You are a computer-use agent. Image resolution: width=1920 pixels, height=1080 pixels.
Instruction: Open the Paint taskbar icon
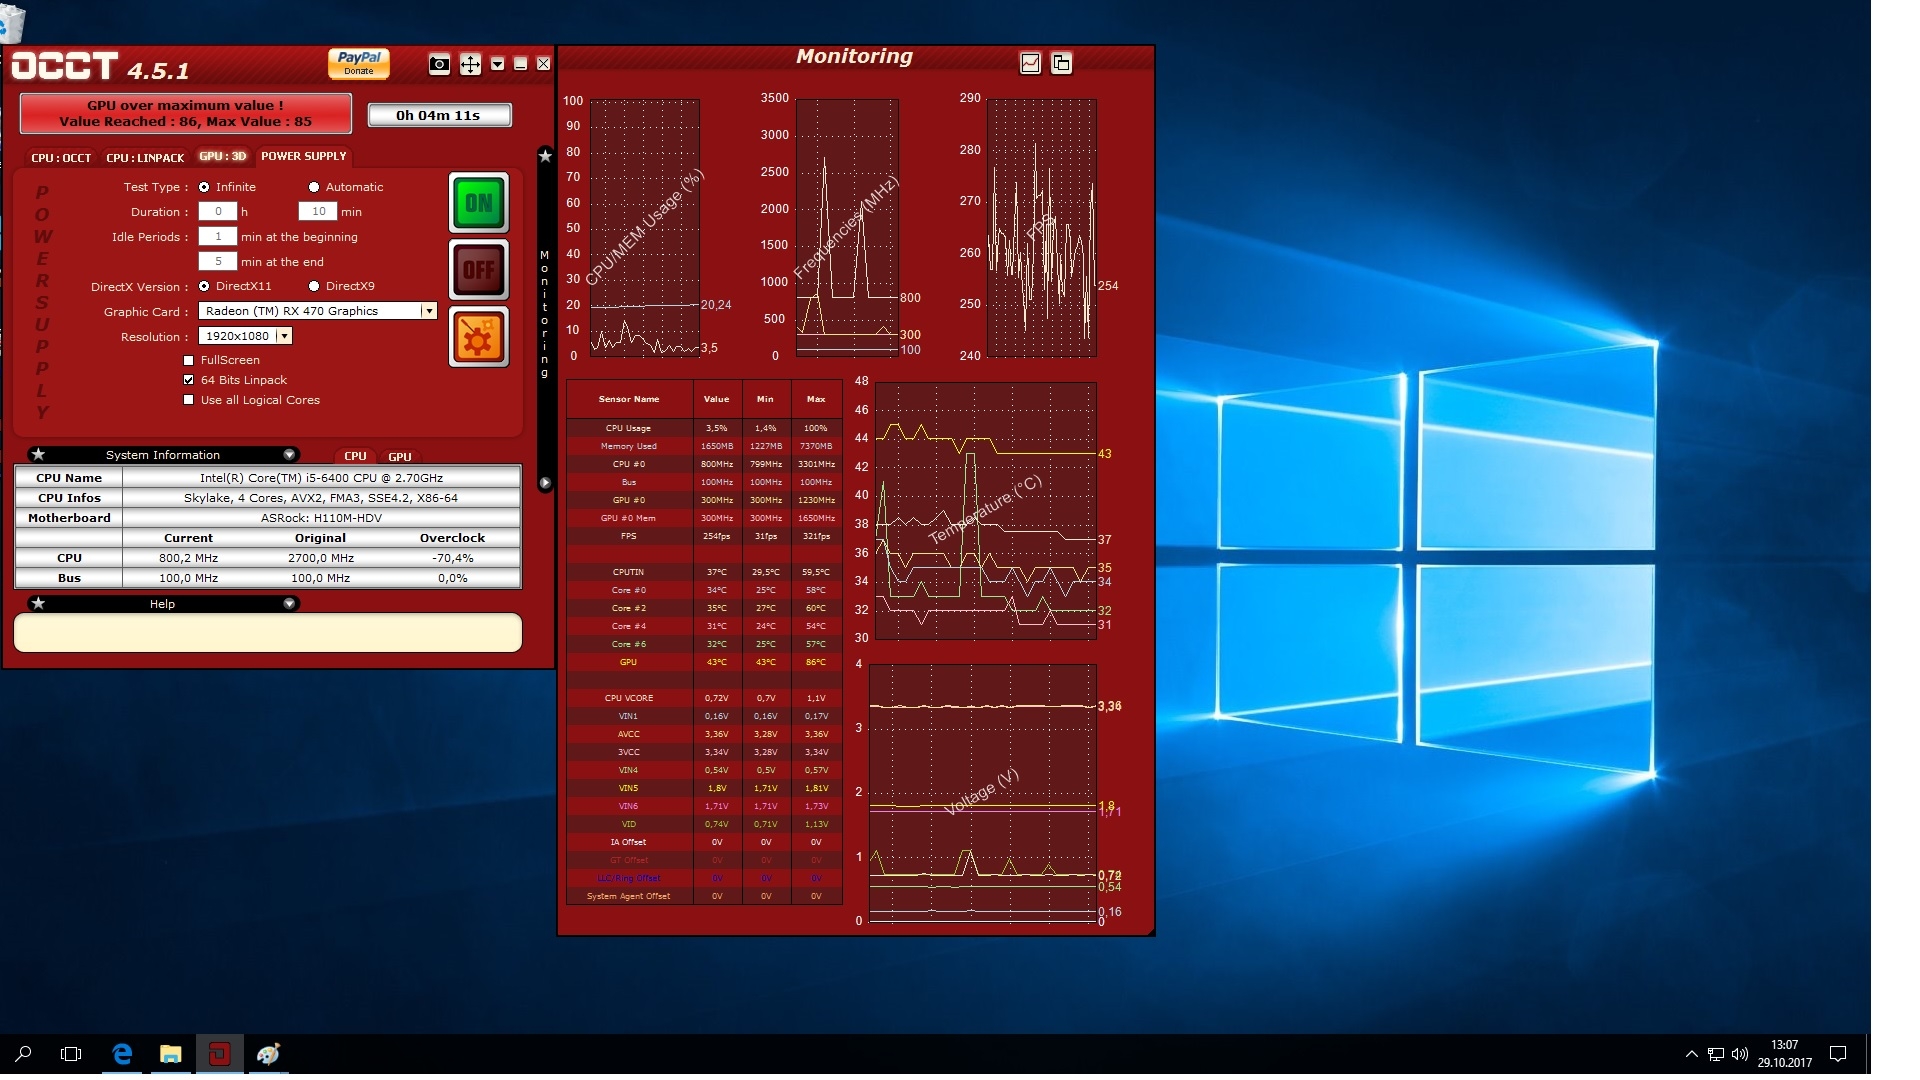click(268, 1054)
